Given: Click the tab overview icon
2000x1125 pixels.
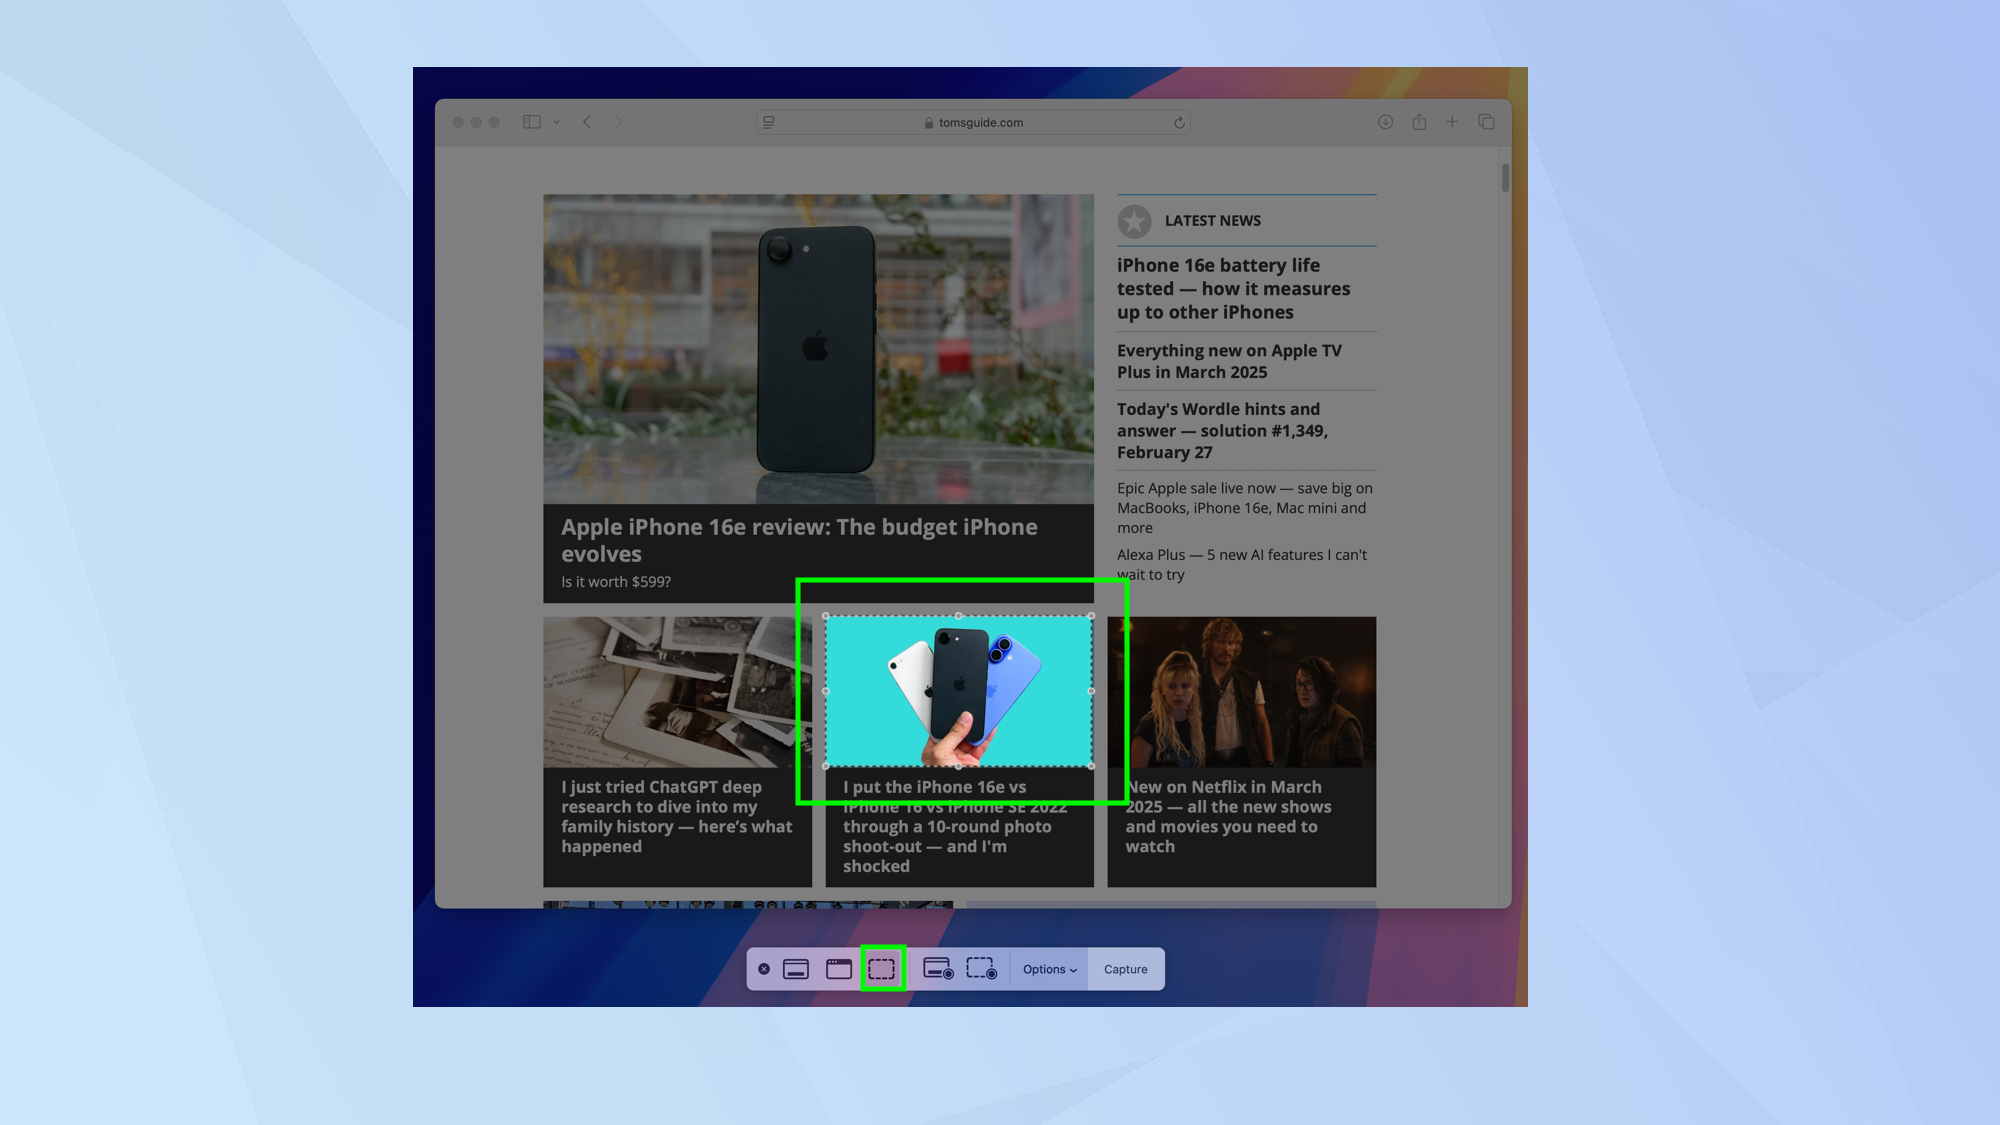Looking at the screenshot, I should (1487, 121).
